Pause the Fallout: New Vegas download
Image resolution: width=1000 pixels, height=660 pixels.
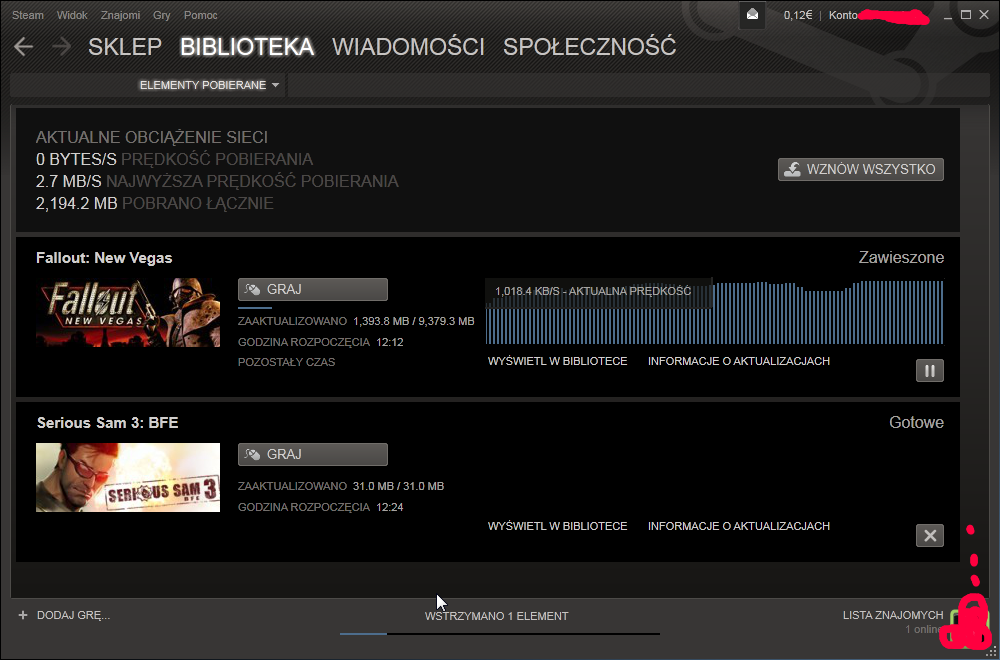pyautogui.click(x=929, y=370)
